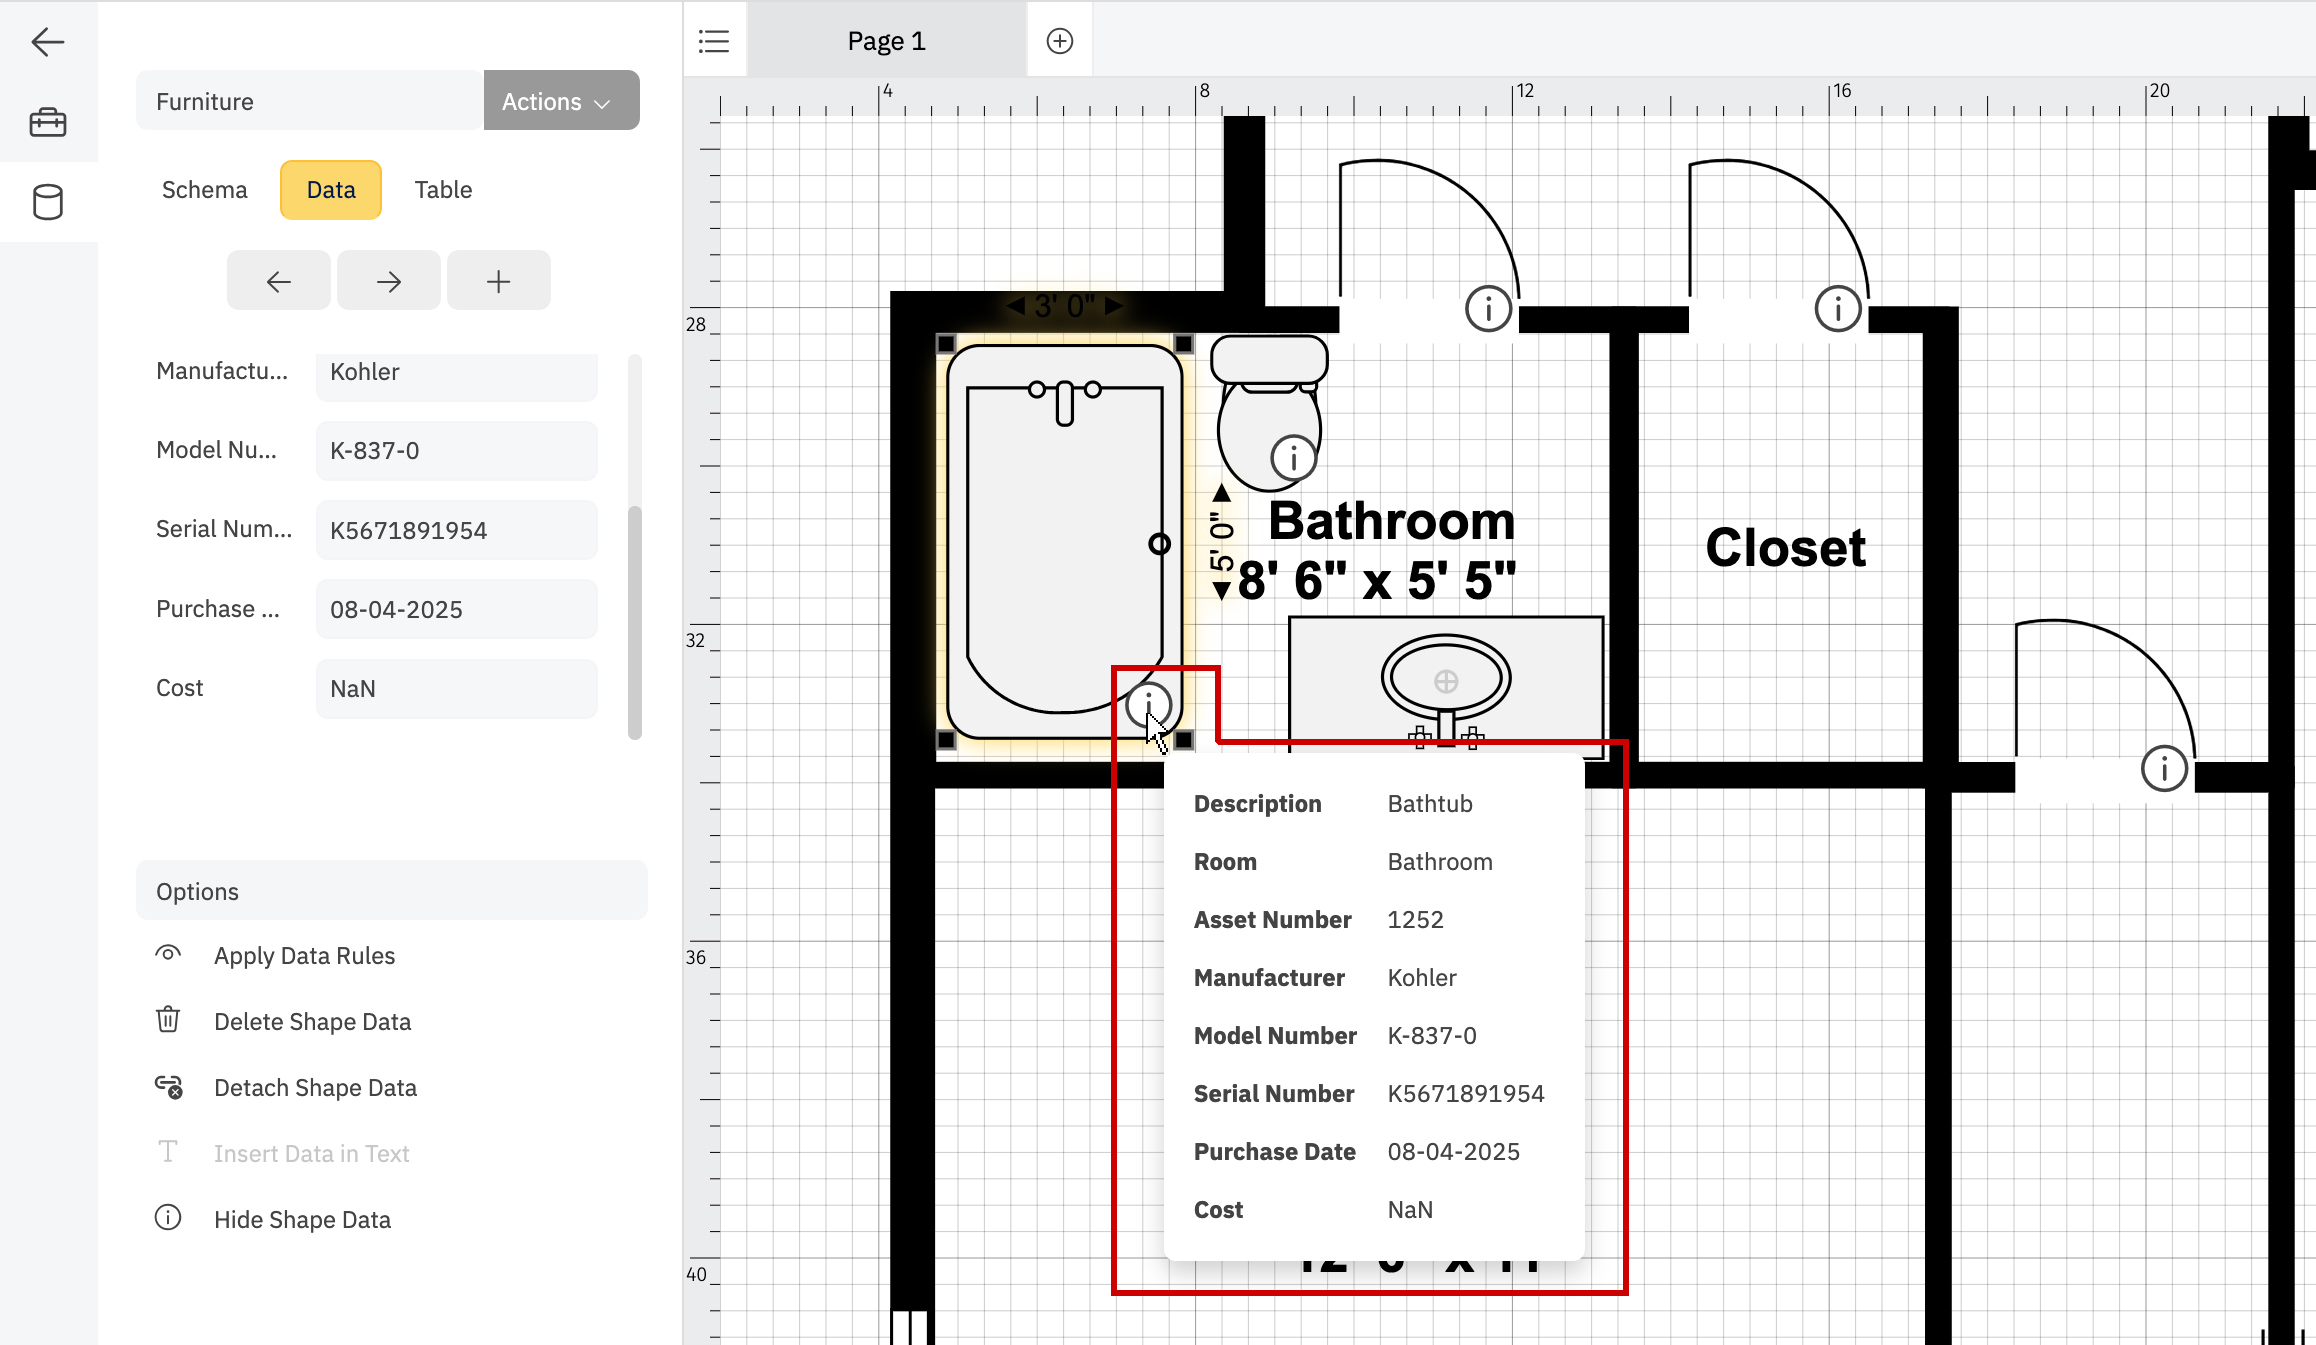Open the shapes toolbox panel

(x=47, y=122)
